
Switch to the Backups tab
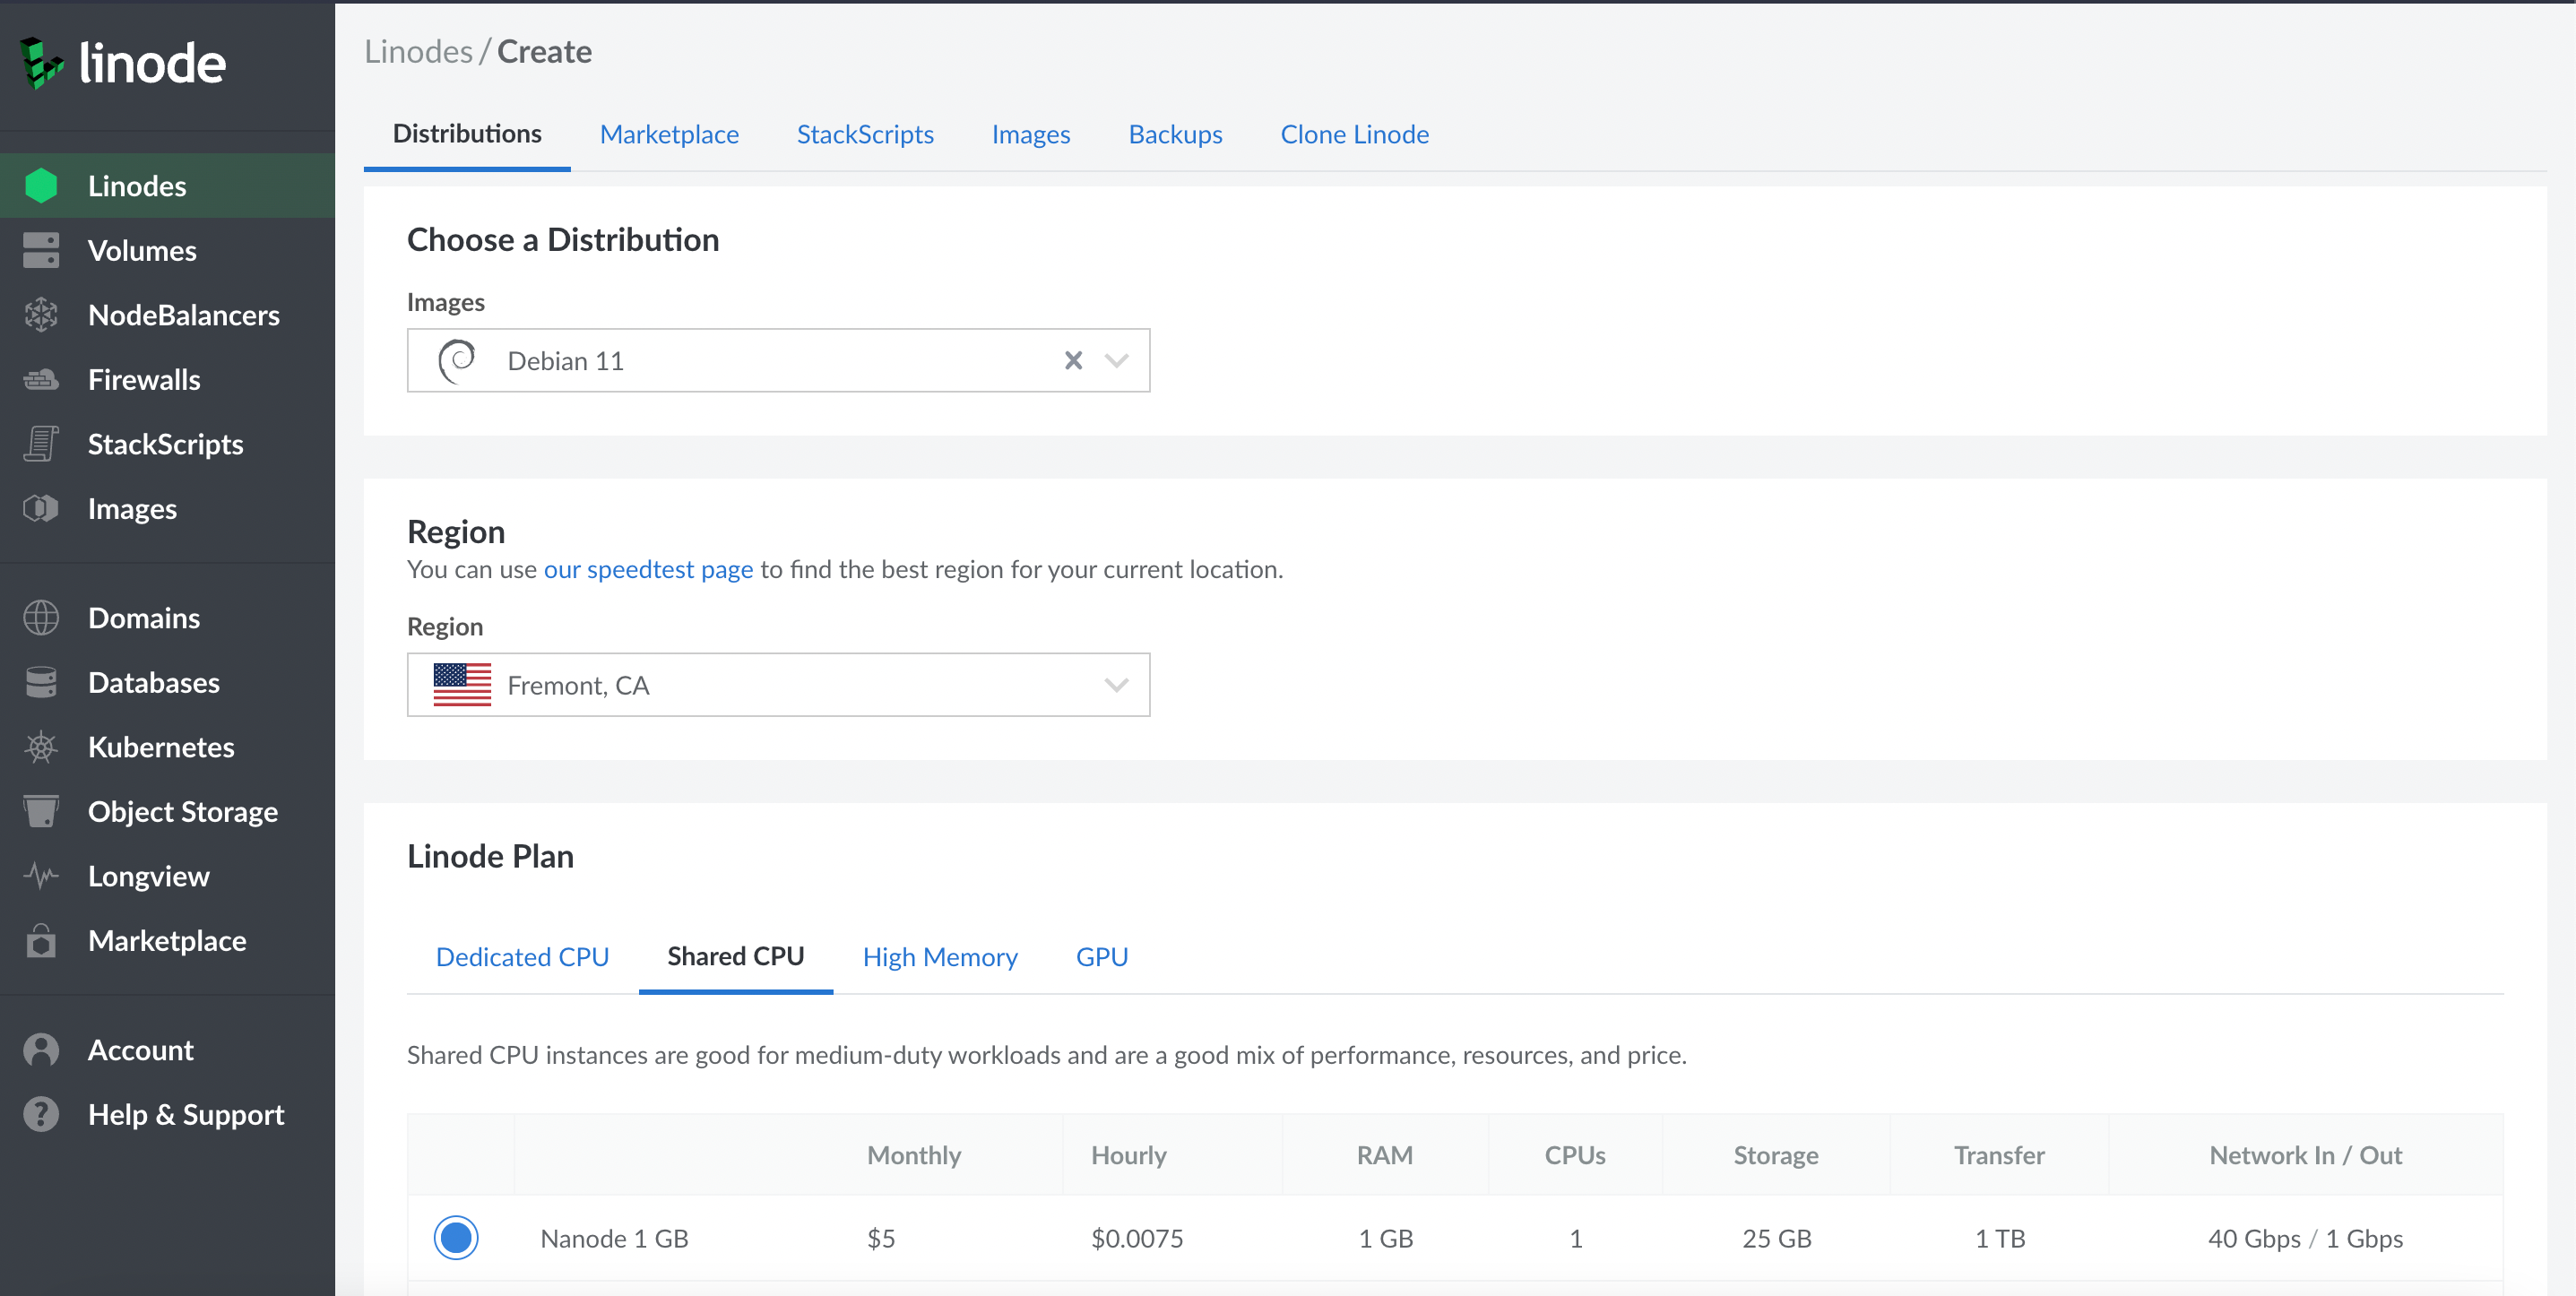click(x=1175, y=134)
